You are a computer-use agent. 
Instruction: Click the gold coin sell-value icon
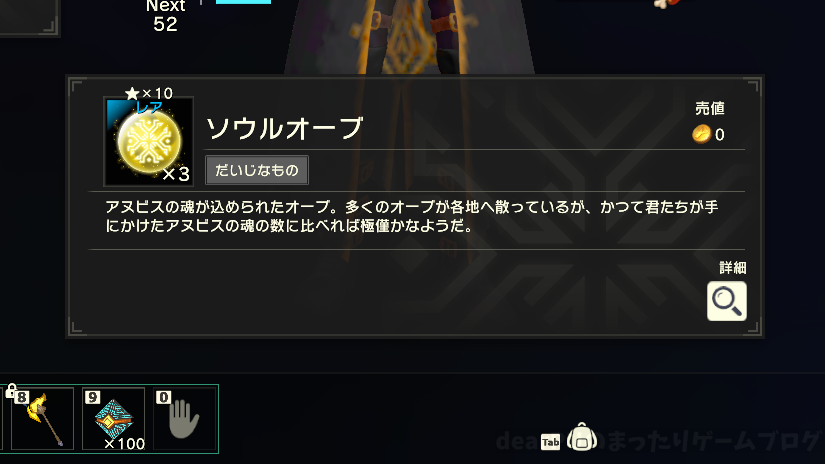coord(701,134)
